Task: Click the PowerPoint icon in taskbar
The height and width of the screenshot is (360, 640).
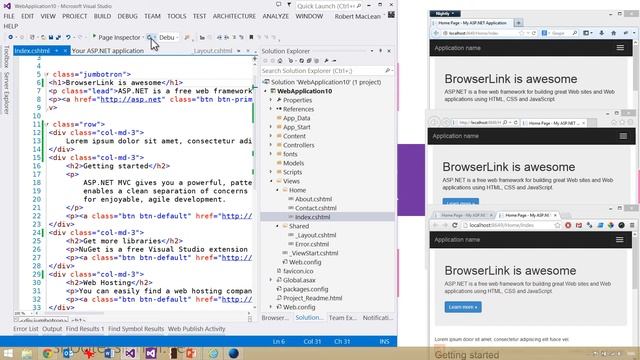Action: click(x=191, y=353)
